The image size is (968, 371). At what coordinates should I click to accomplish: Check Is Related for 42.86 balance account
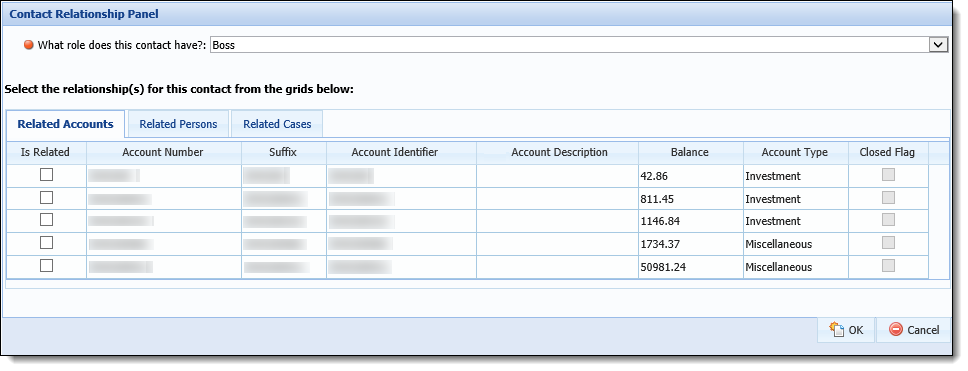click(46, 175)
